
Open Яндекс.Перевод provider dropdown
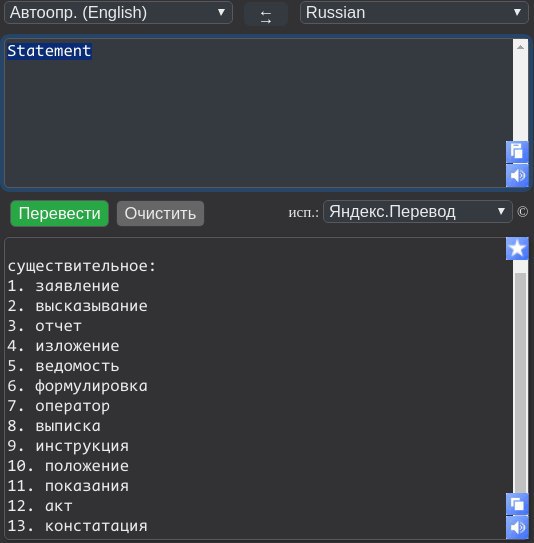[x=417, y=212]
